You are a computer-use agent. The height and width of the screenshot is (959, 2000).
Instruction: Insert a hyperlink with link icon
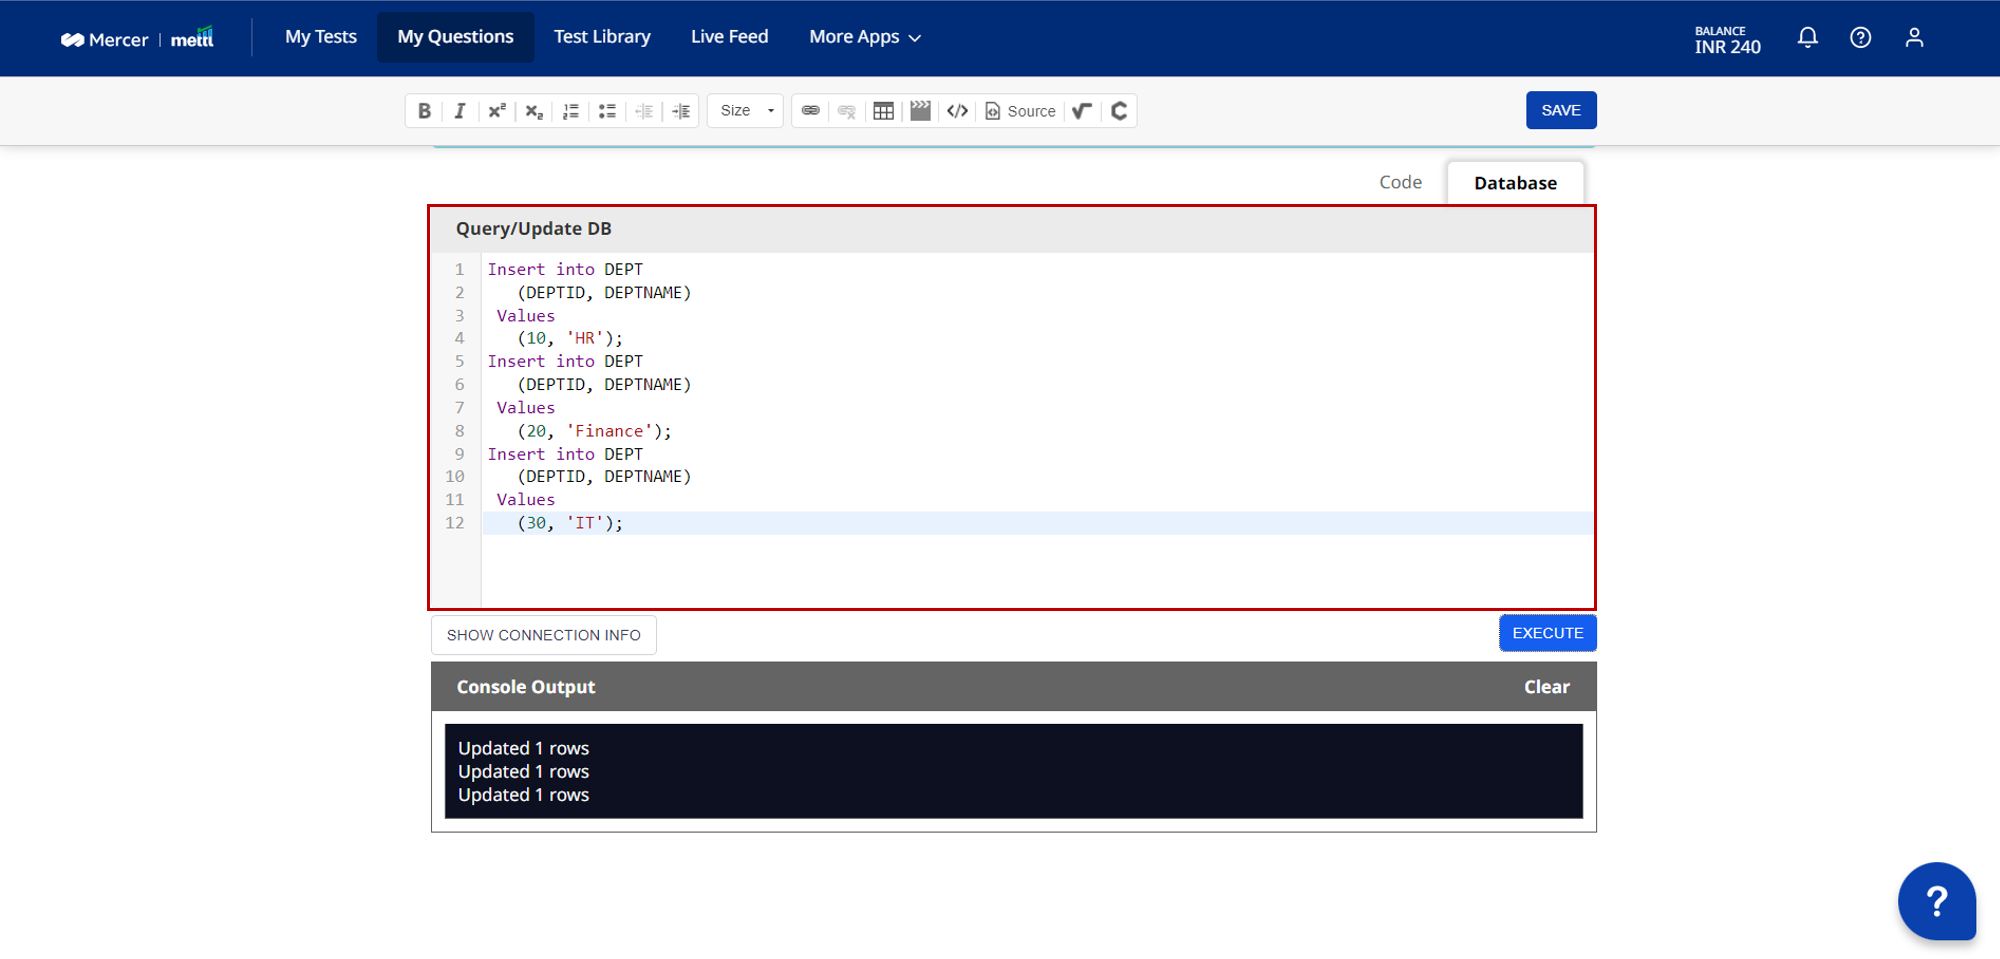tap(811, 111)
